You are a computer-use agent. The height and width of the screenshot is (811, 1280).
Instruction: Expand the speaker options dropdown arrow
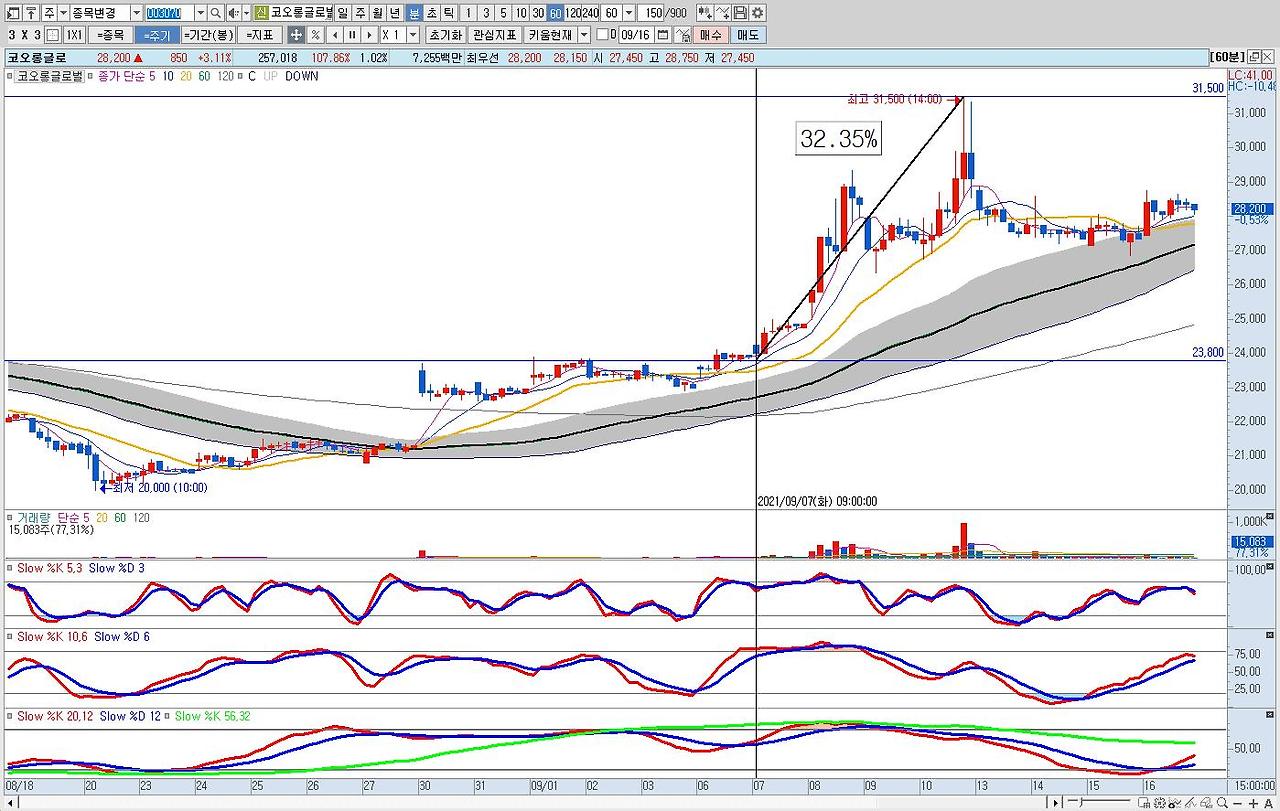245,13
